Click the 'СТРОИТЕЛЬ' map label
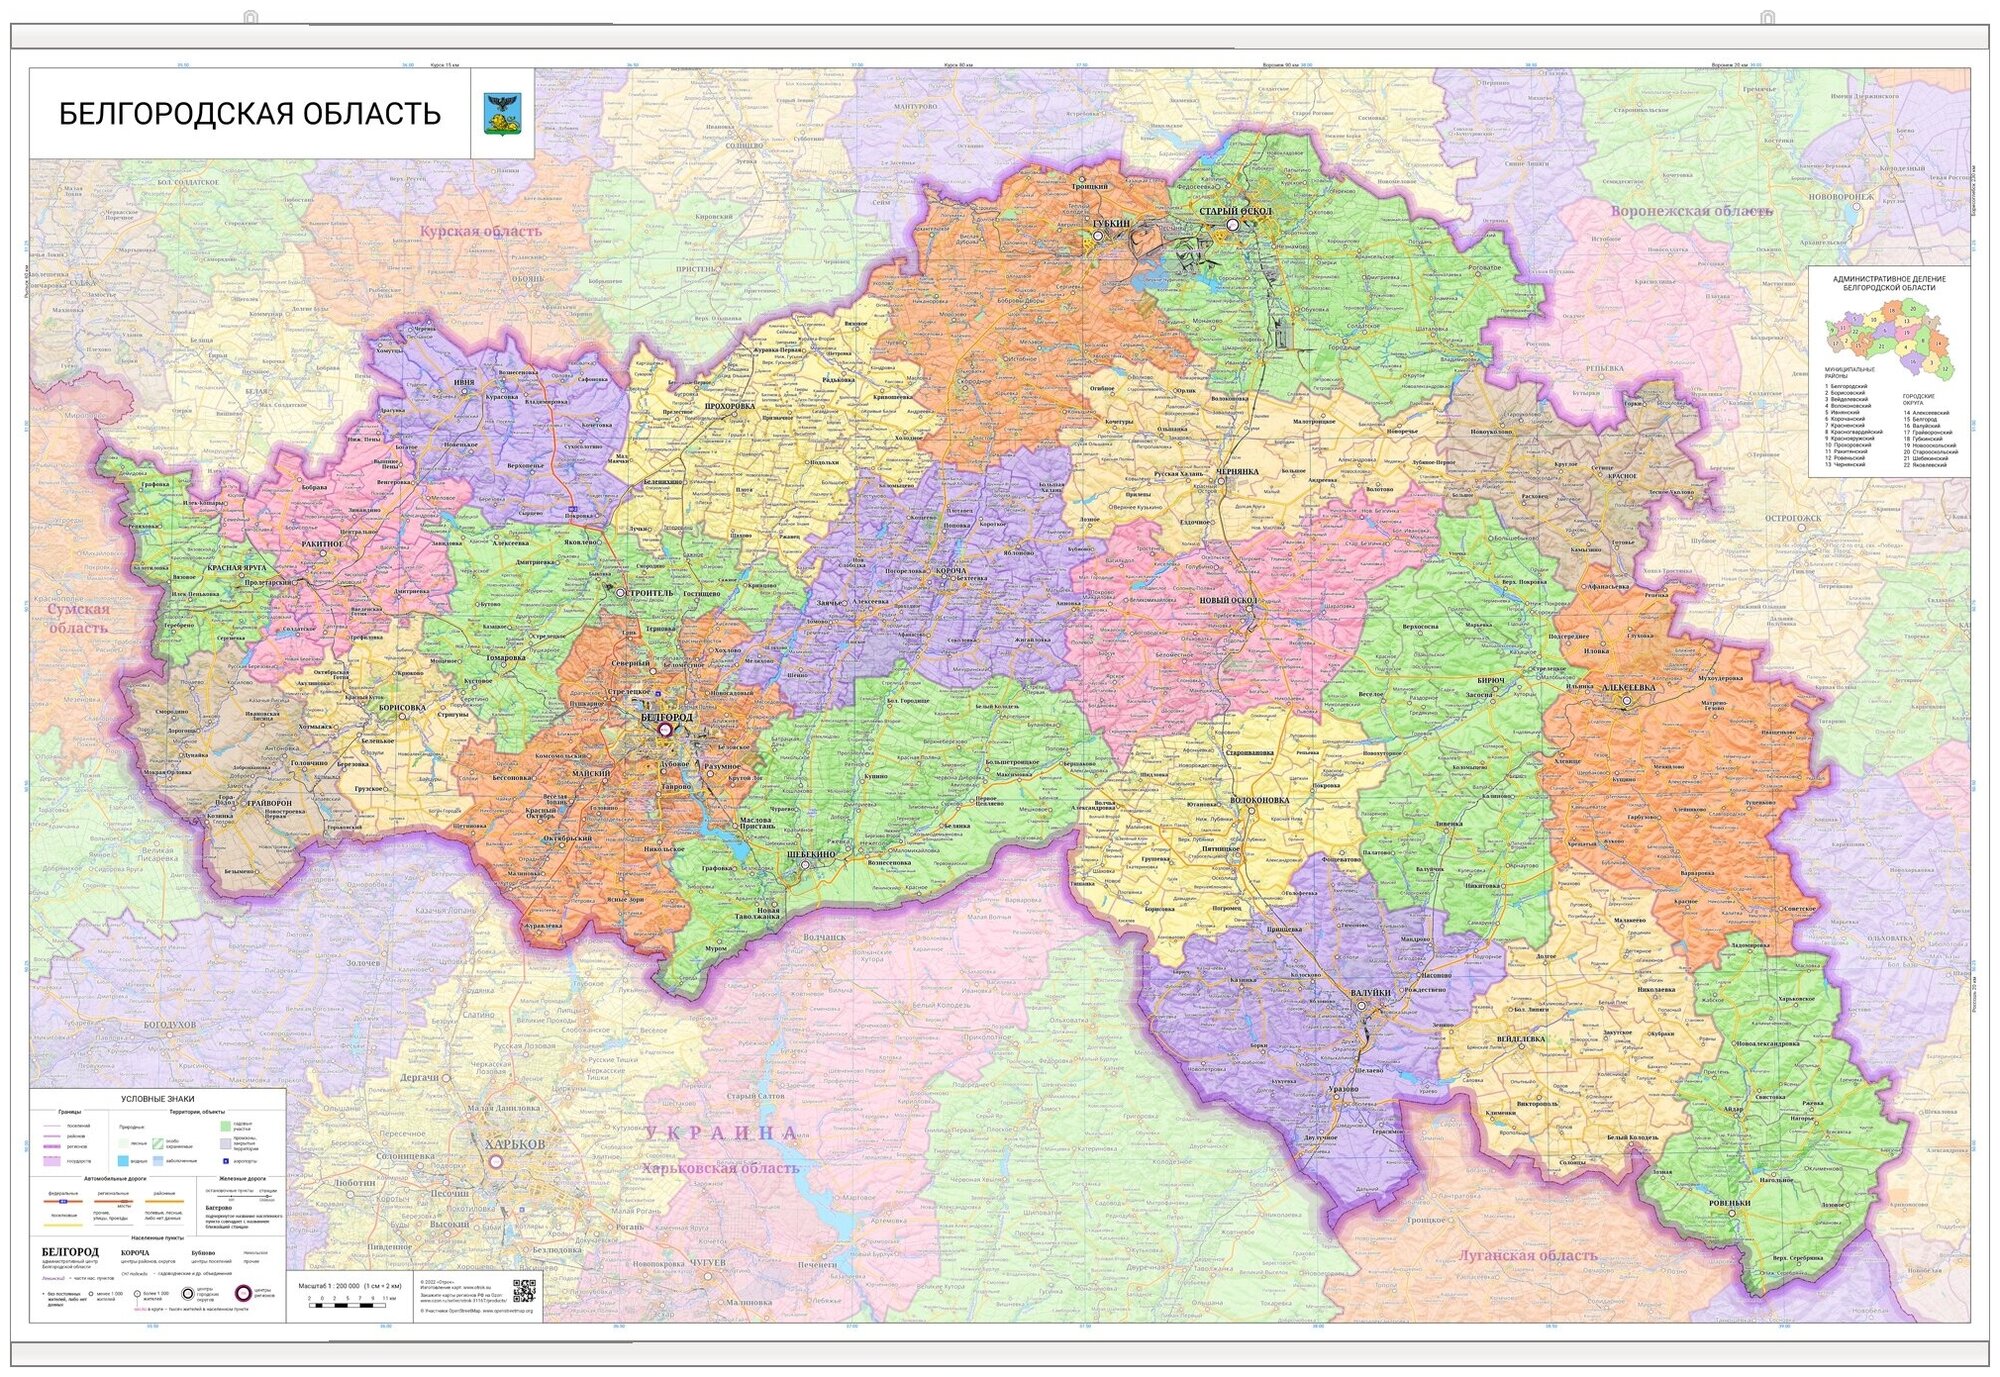This screenshot has height=1377, width=2000. click(x=649, y=593)
